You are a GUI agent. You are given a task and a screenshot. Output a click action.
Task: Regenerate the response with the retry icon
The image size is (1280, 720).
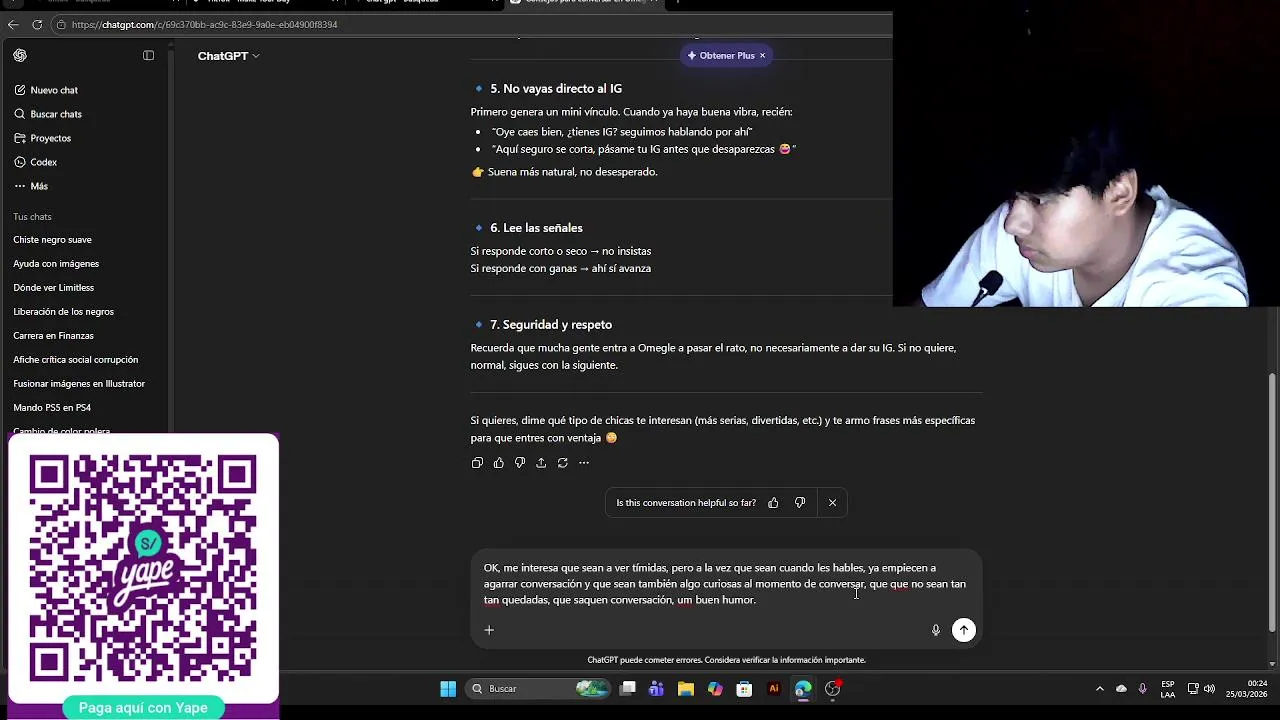[x=563, y=463]
